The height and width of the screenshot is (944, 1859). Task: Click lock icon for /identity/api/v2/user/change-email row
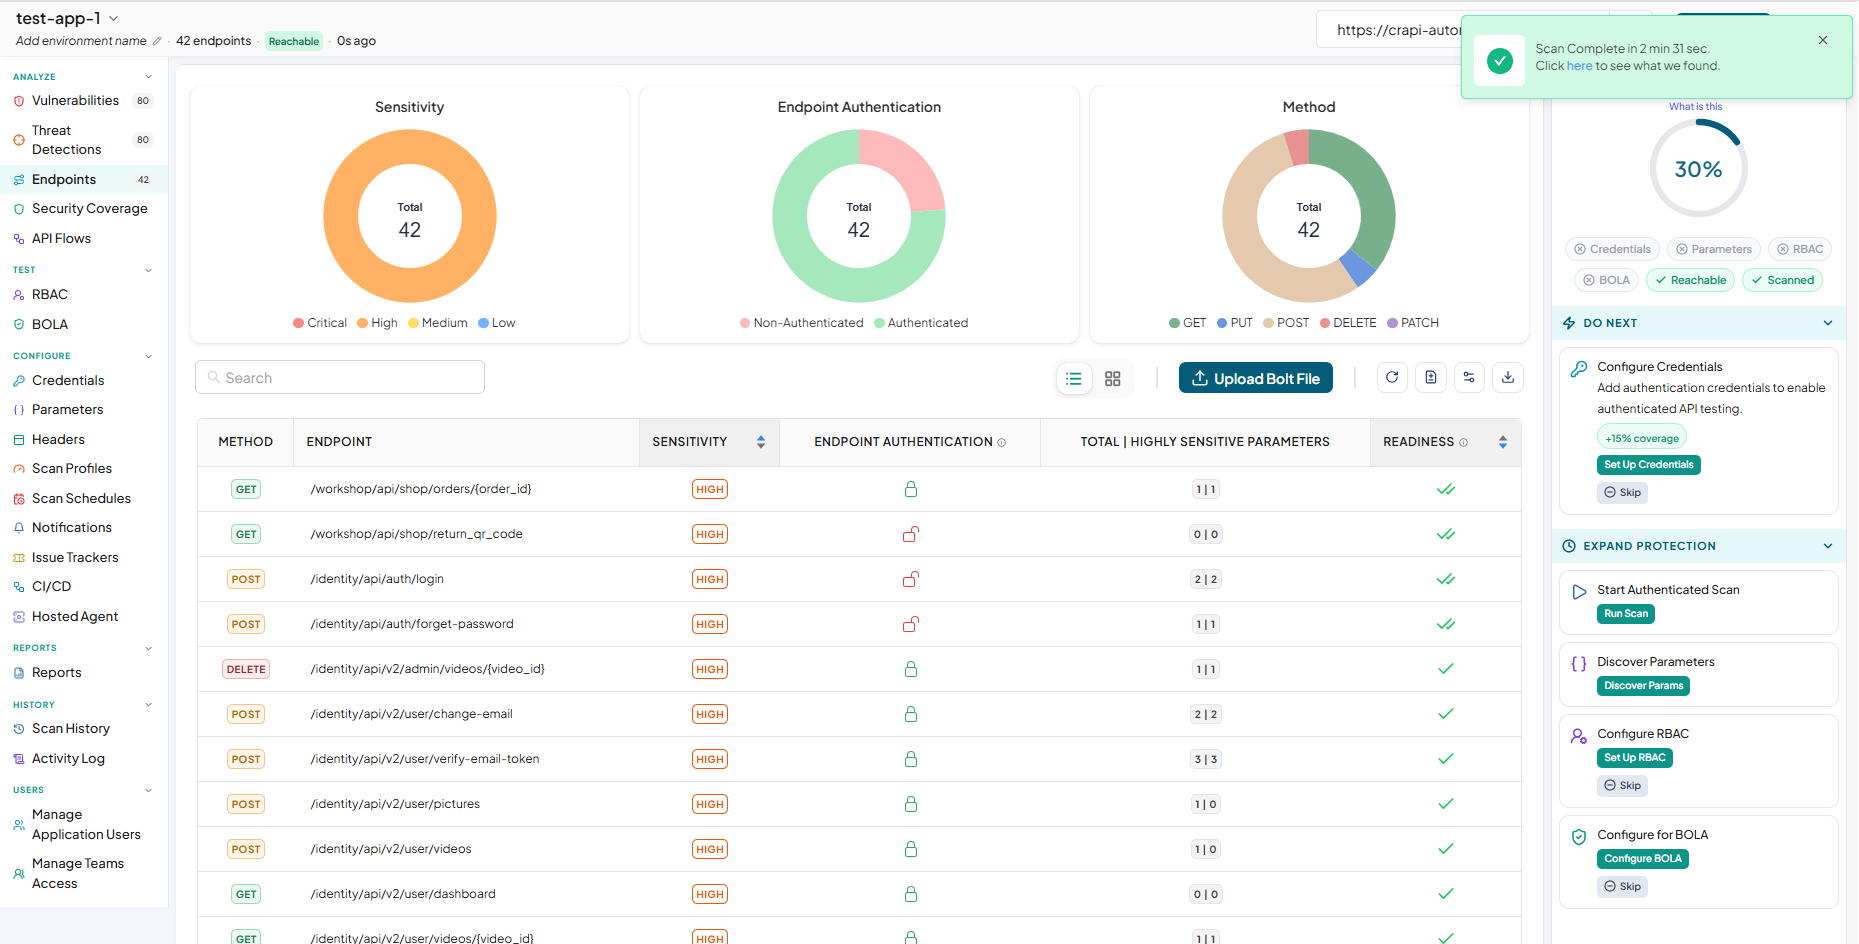(911, 714)
